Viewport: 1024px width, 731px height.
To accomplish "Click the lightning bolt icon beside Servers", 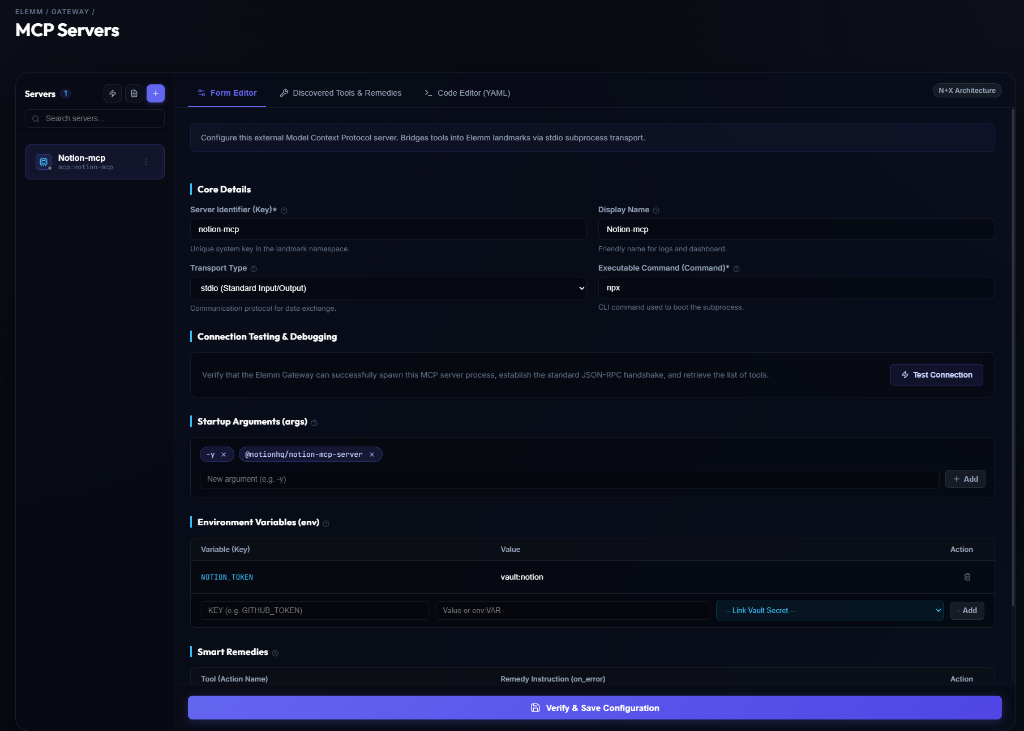I will (112, 93).
